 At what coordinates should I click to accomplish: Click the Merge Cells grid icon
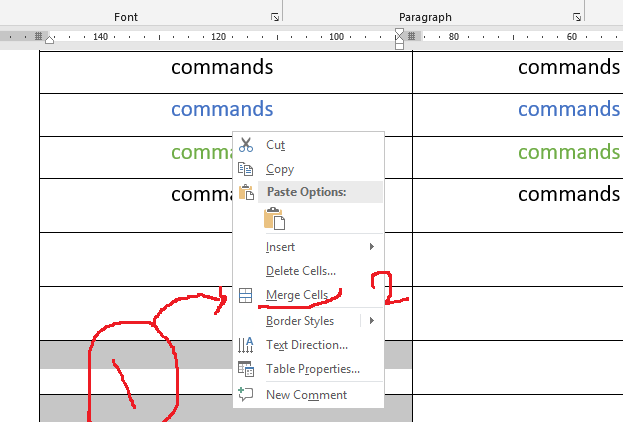click(246, 296)
